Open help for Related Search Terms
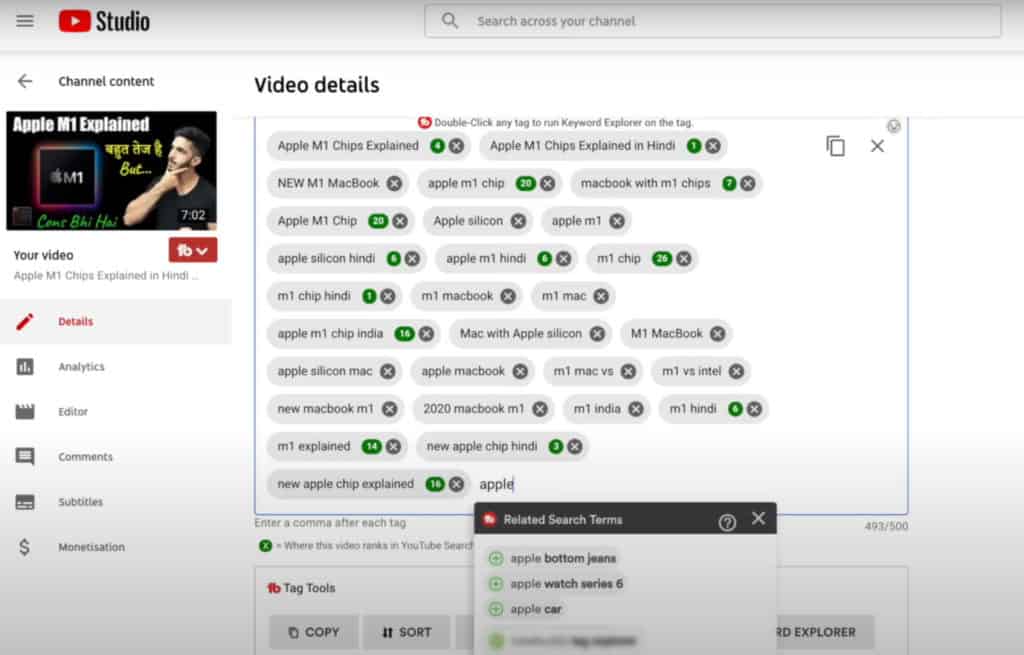The image size is (1024, 655). 727,522
